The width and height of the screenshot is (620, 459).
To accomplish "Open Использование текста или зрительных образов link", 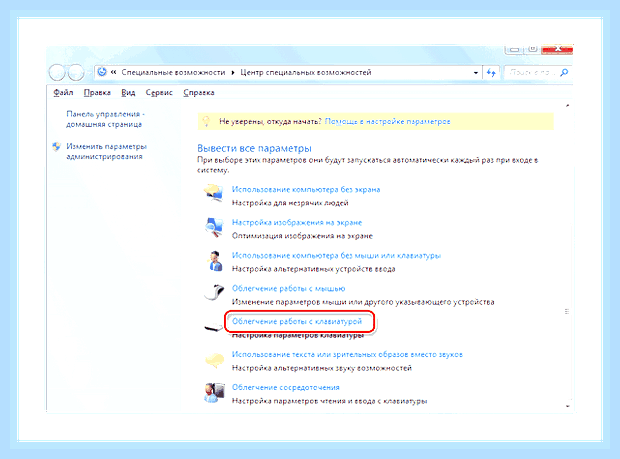I will 347,355.
